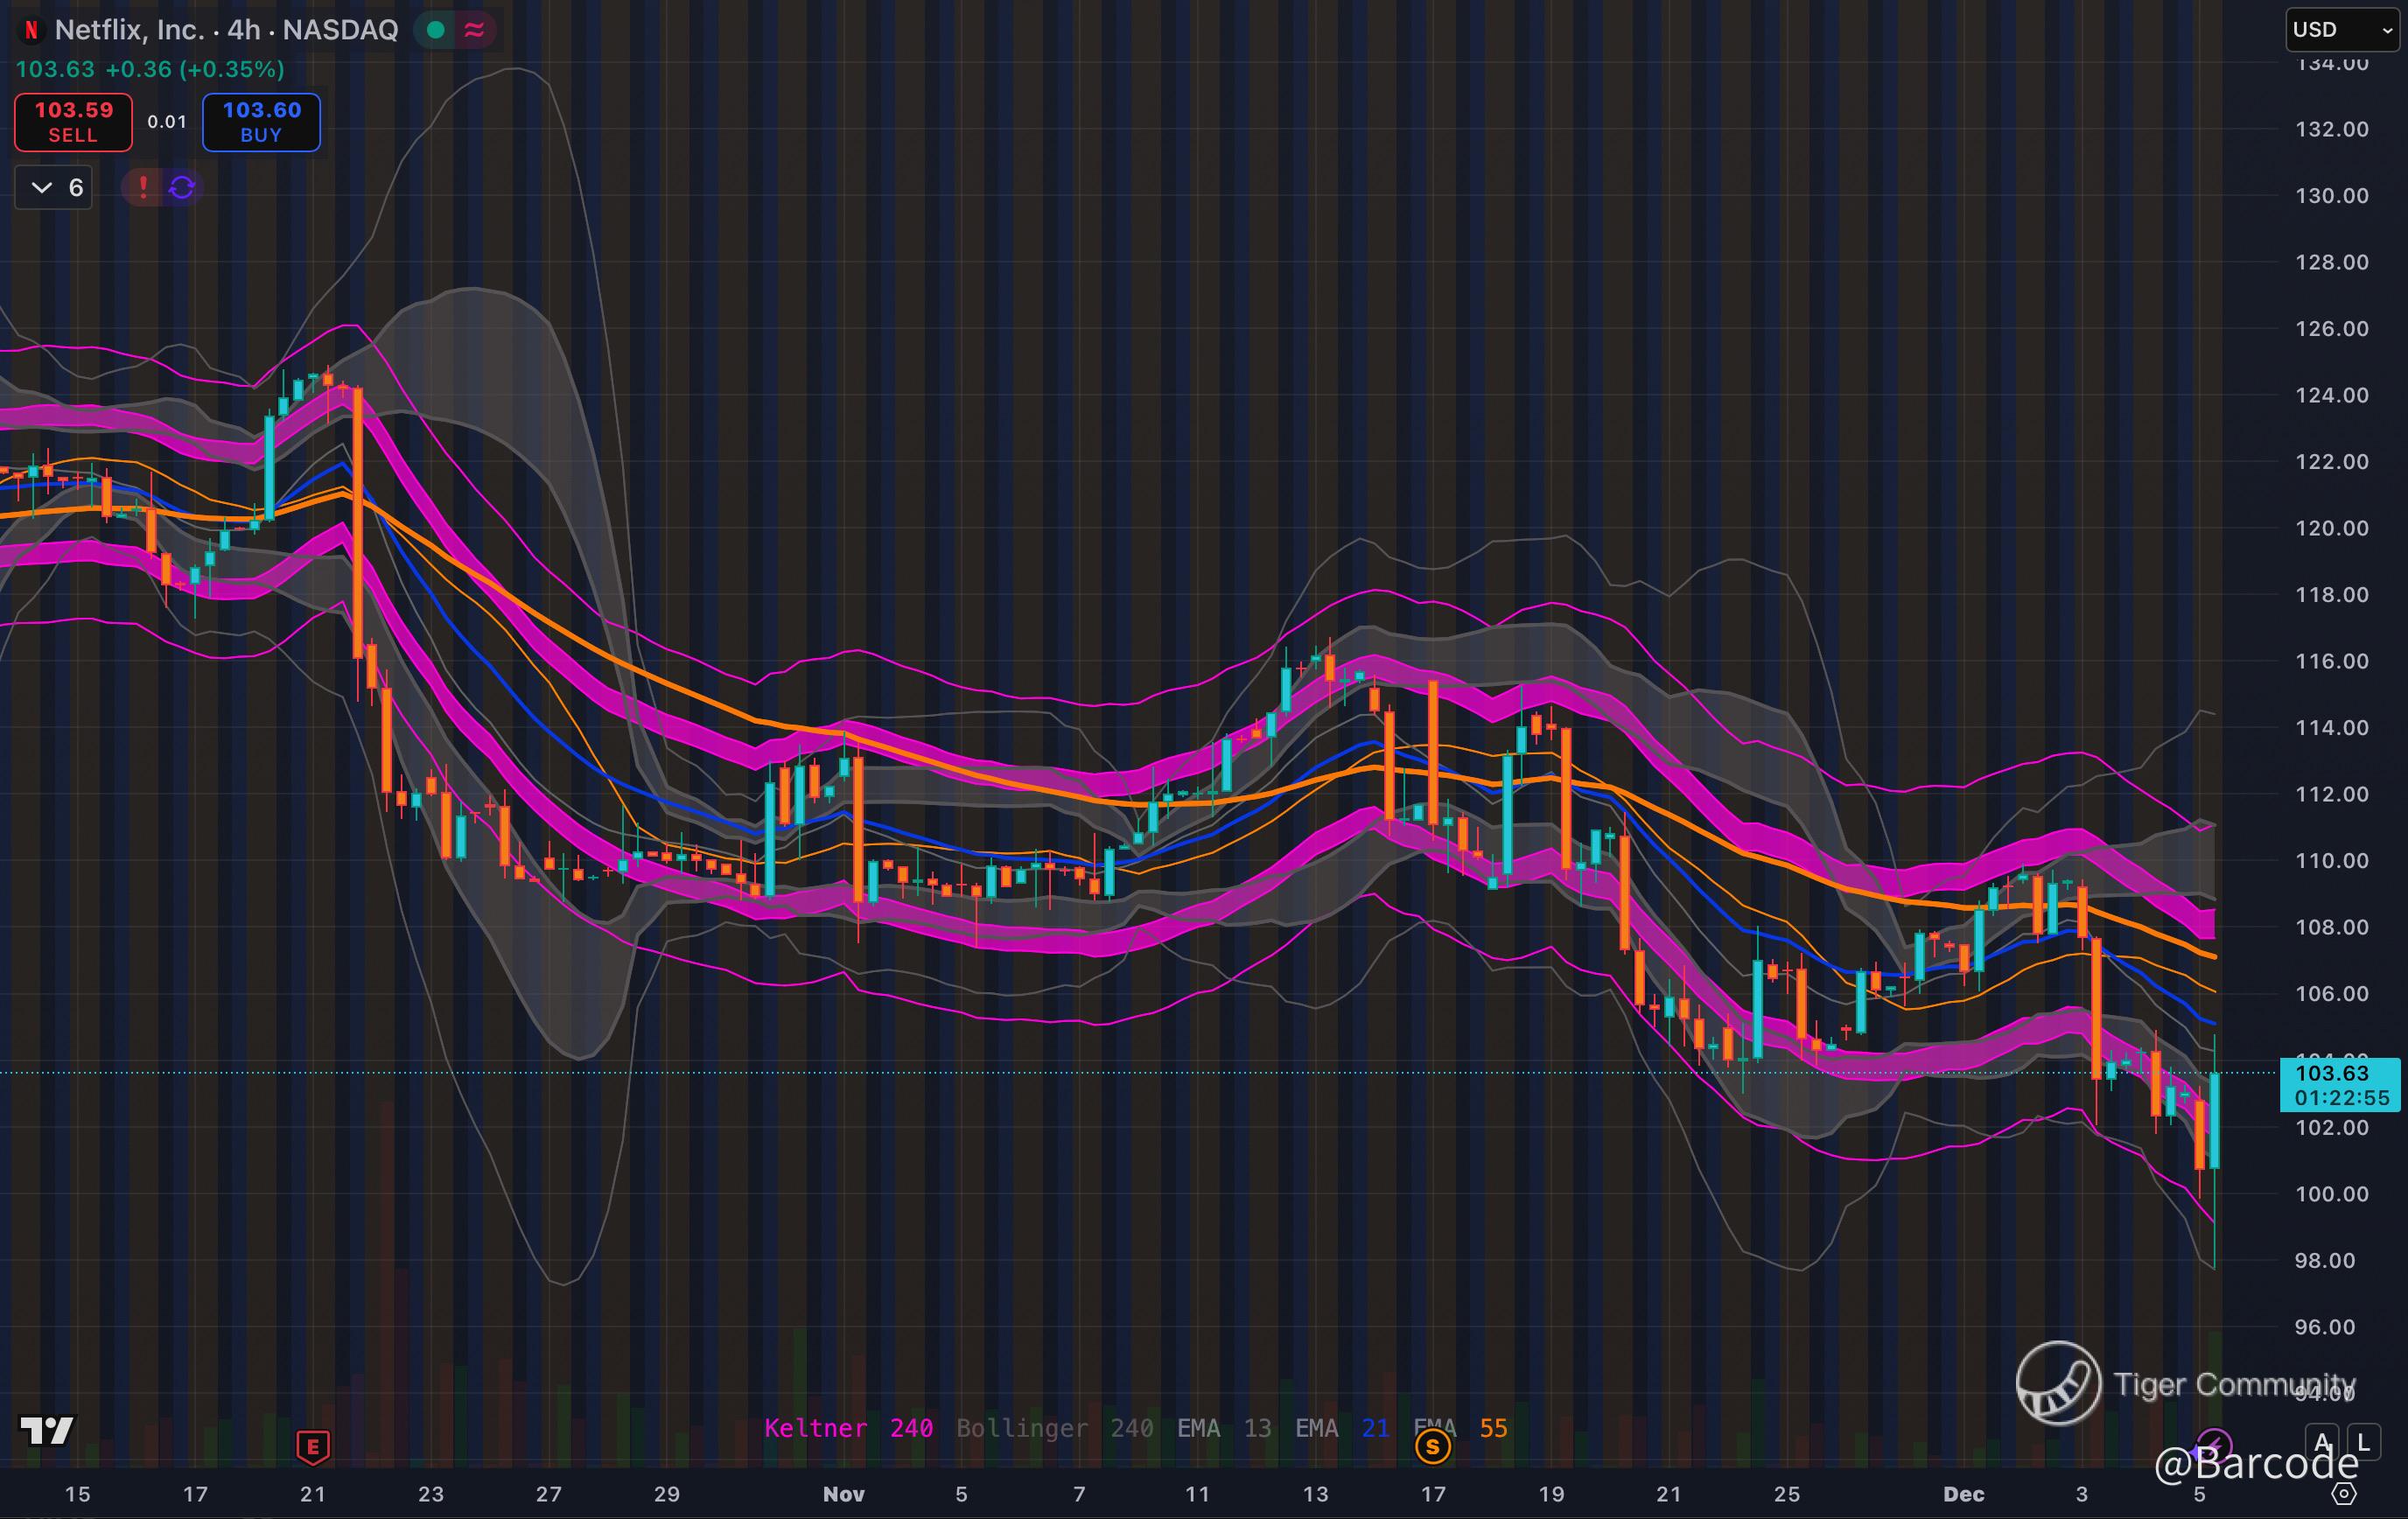Click the orange S split marker
The height and width of the screenshot is (1519, 2408).
[x=1432, y=1446]
